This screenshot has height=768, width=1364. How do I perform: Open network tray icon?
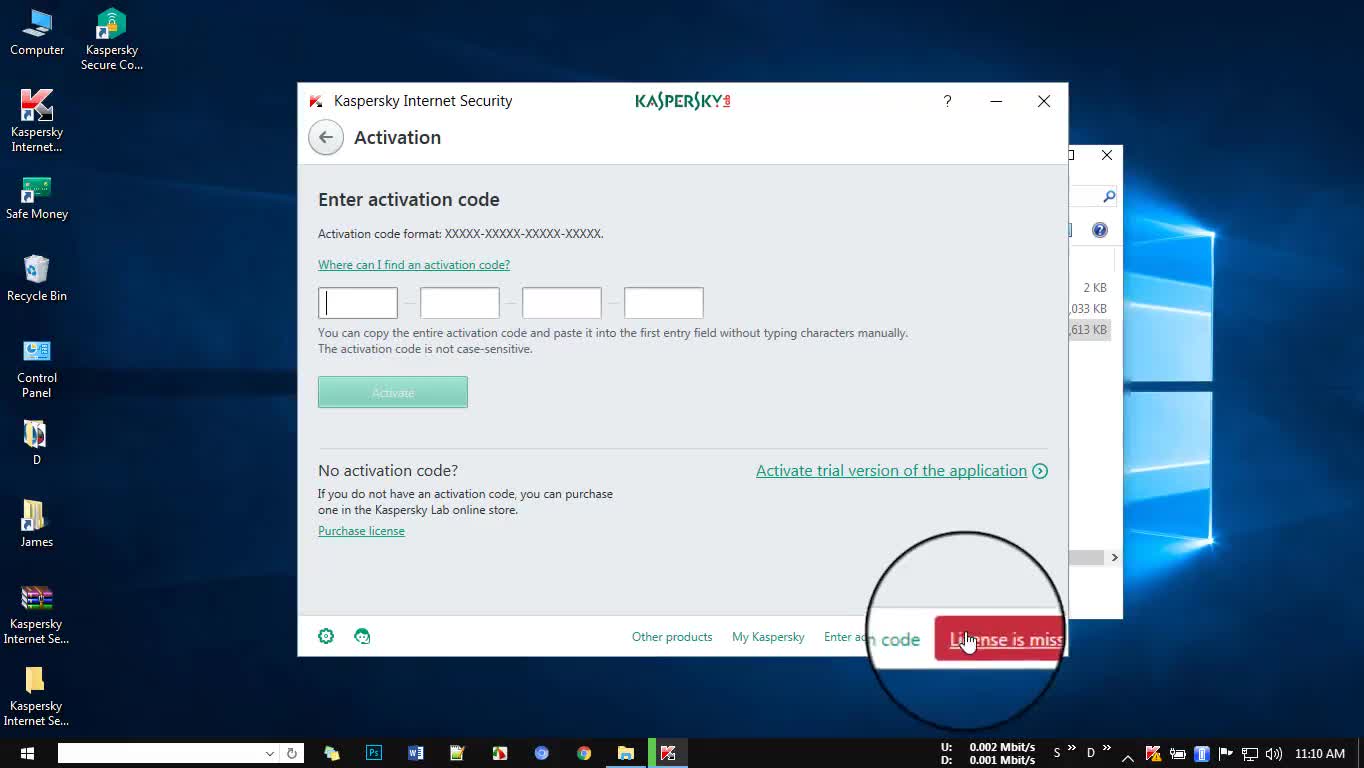click(1250, 754)
